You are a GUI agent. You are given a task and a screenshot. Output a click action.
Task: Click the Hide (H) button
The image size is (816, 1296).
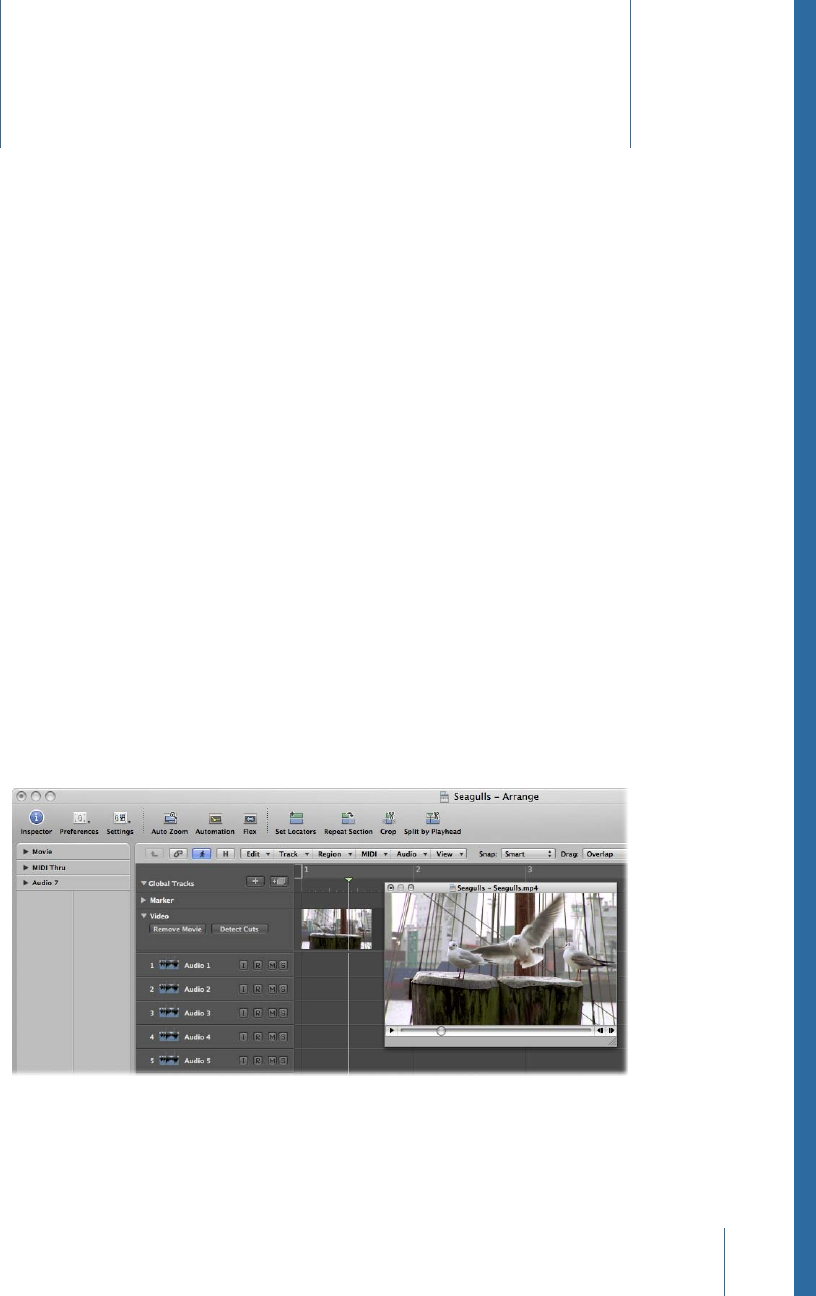tap(226, 854)
